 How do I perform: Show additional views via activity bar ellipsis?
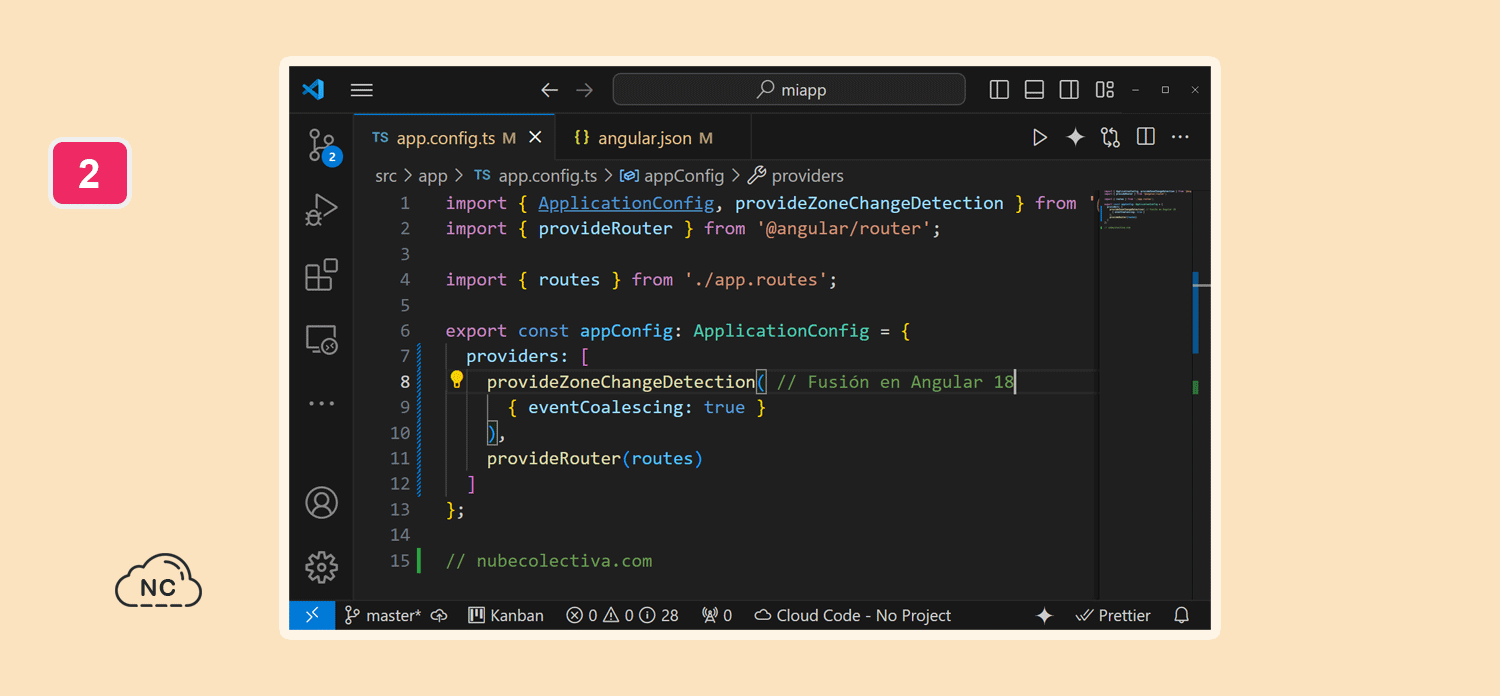tap(322, 404)
